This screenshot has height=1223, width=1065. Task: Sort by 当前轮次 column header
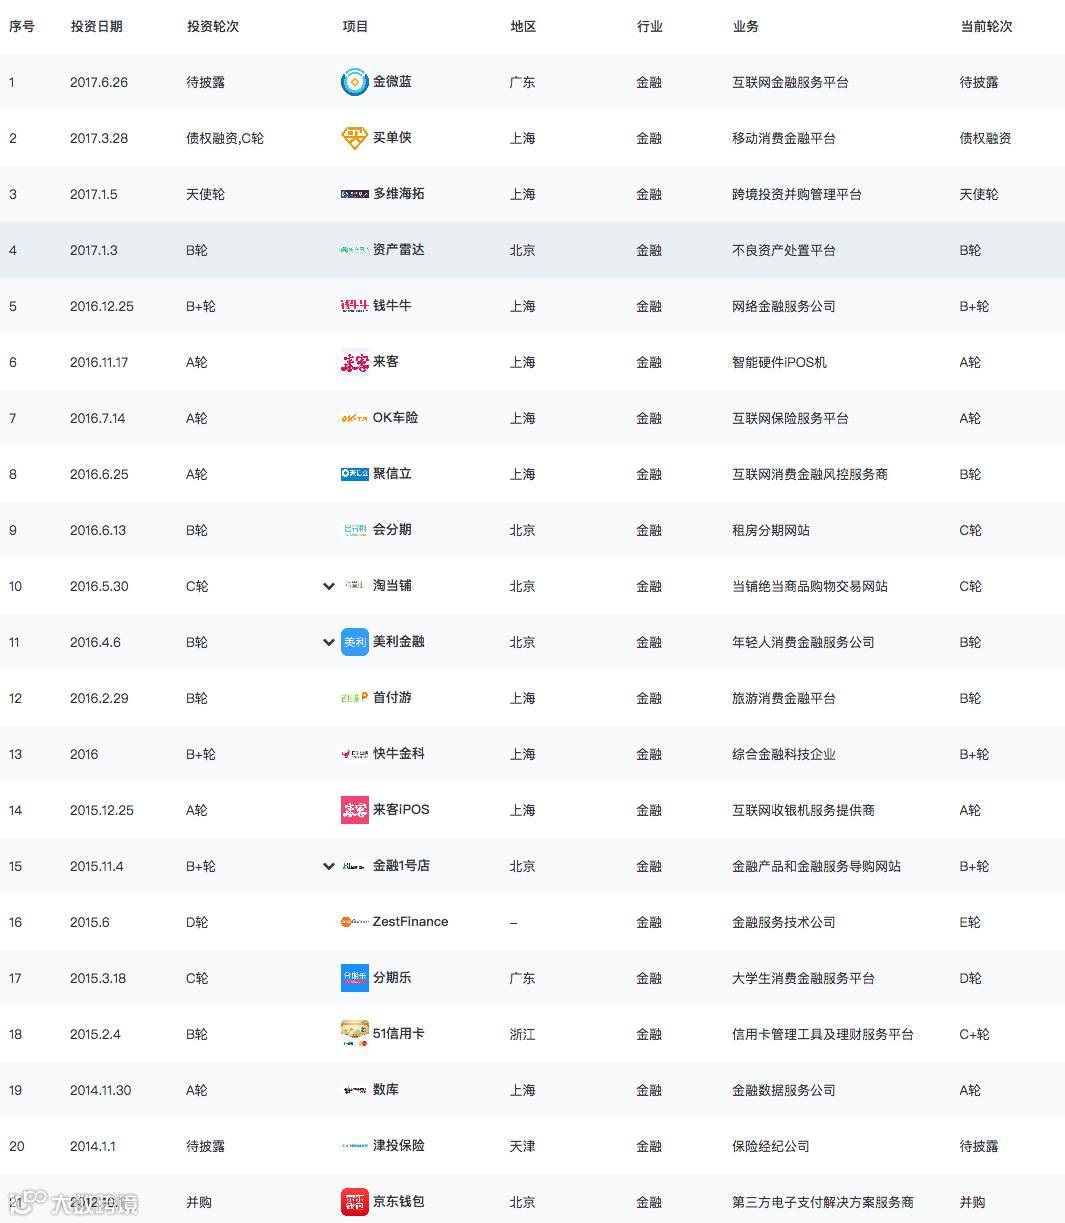click(986, 26)
